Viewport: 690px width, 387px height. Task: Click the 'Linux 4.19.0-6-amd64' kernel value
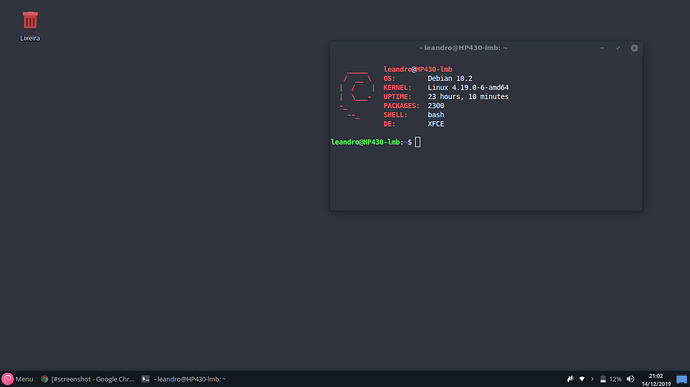point(468,88)
